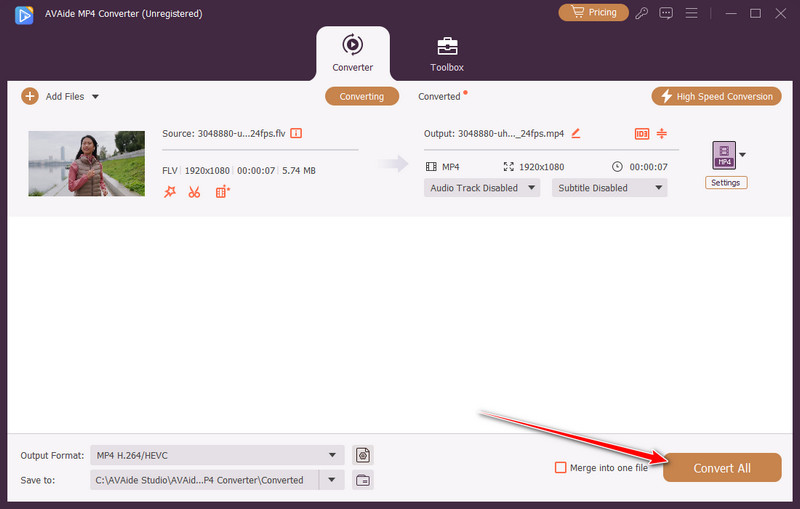Click the enhance video icon beside scissors
Screen dimensions: 800x509
pos(222,191)
